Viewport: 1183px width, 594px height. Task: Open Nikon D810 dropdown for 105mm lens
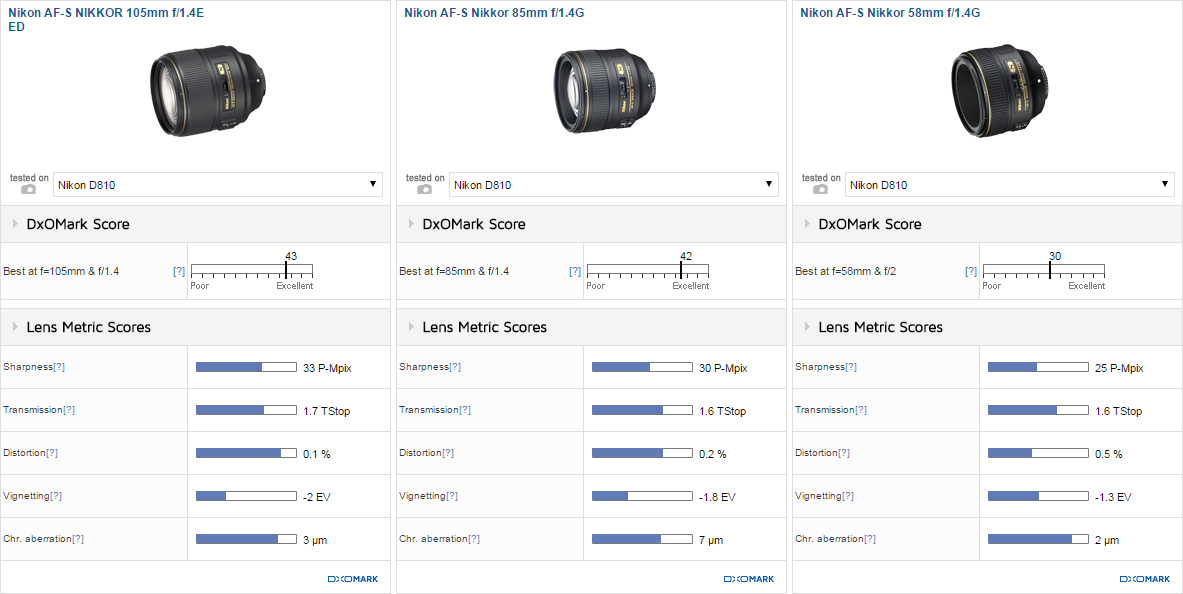[218, 185]
